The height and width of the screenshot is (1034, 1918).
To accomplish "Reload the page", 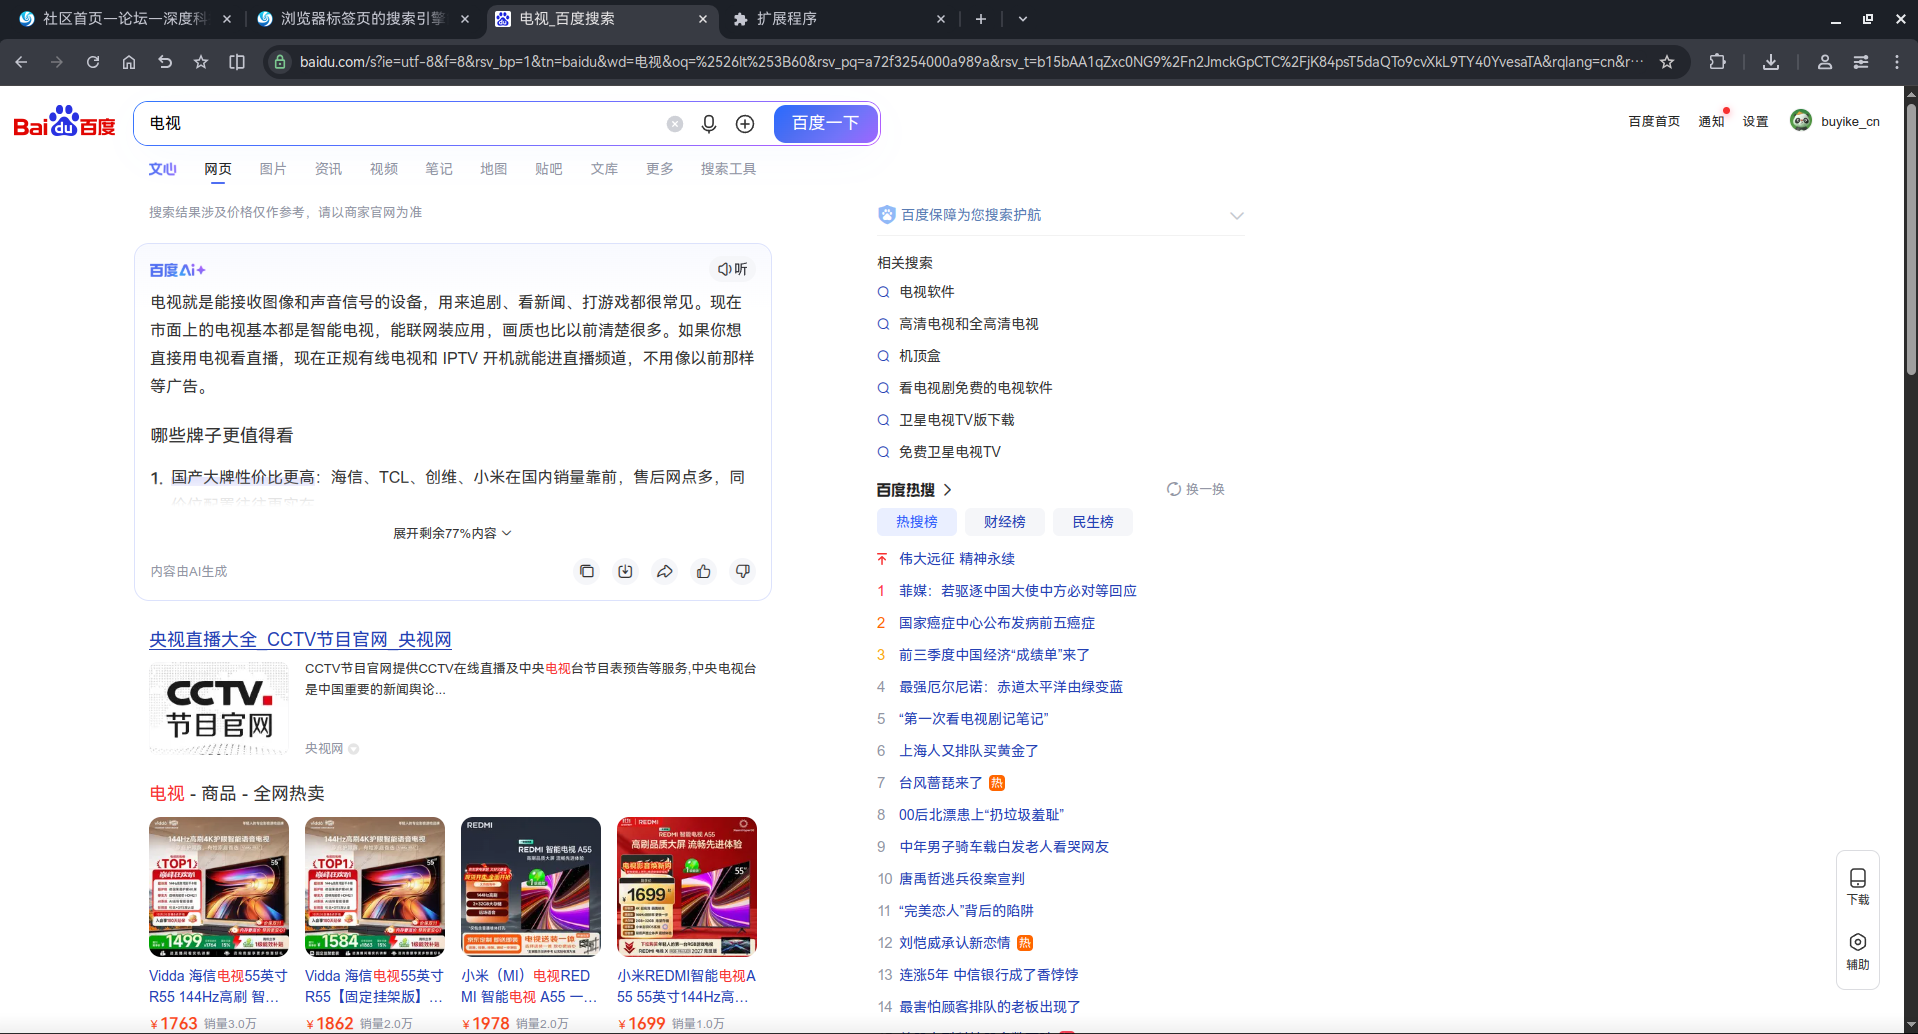I will (x=93, y=62).
